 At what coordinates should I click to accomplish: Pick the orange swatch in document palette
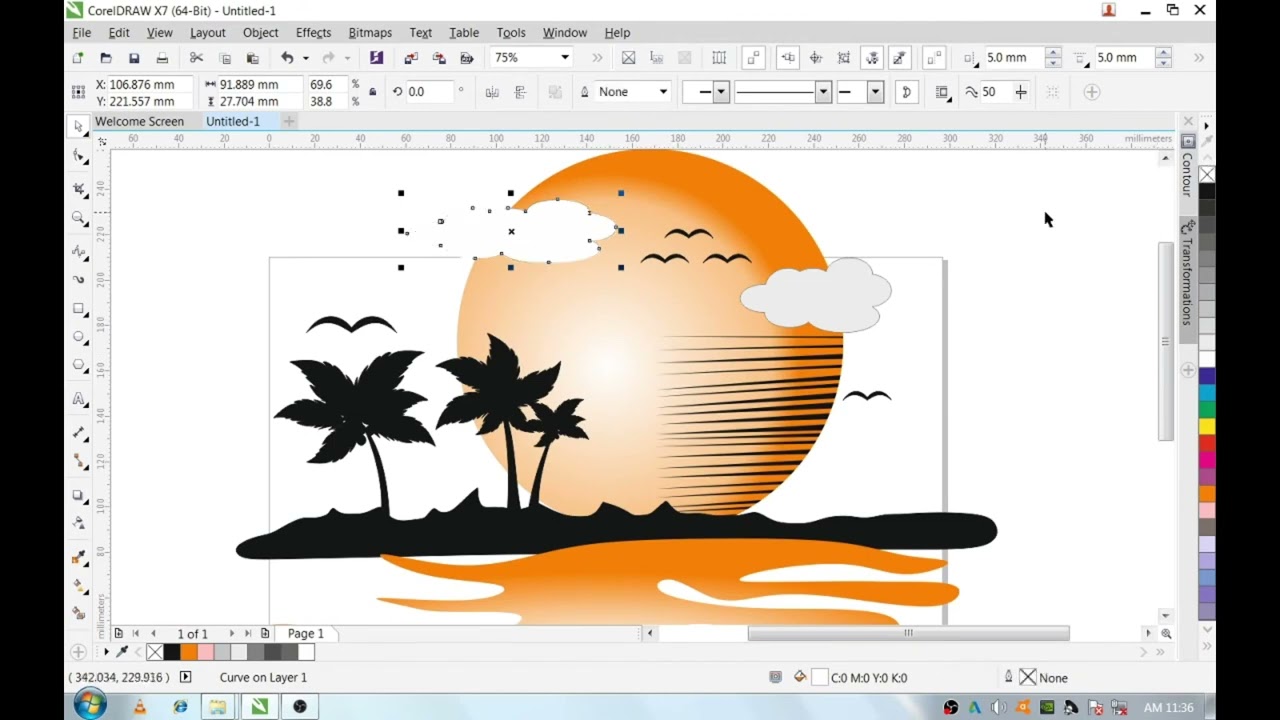tap(188, 652)
